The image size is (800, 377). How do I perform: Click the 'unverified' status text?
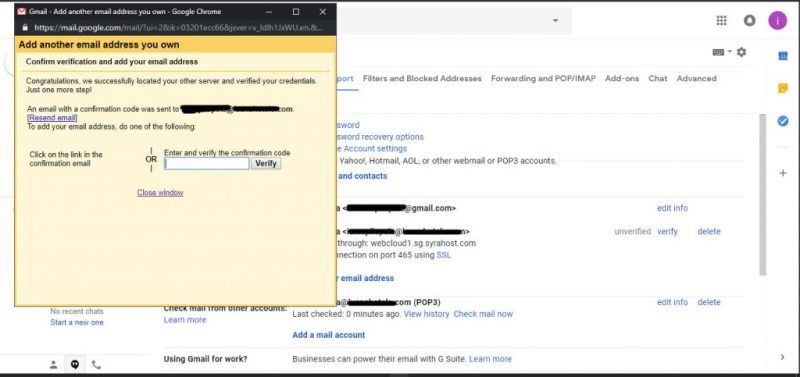(633, 232)
